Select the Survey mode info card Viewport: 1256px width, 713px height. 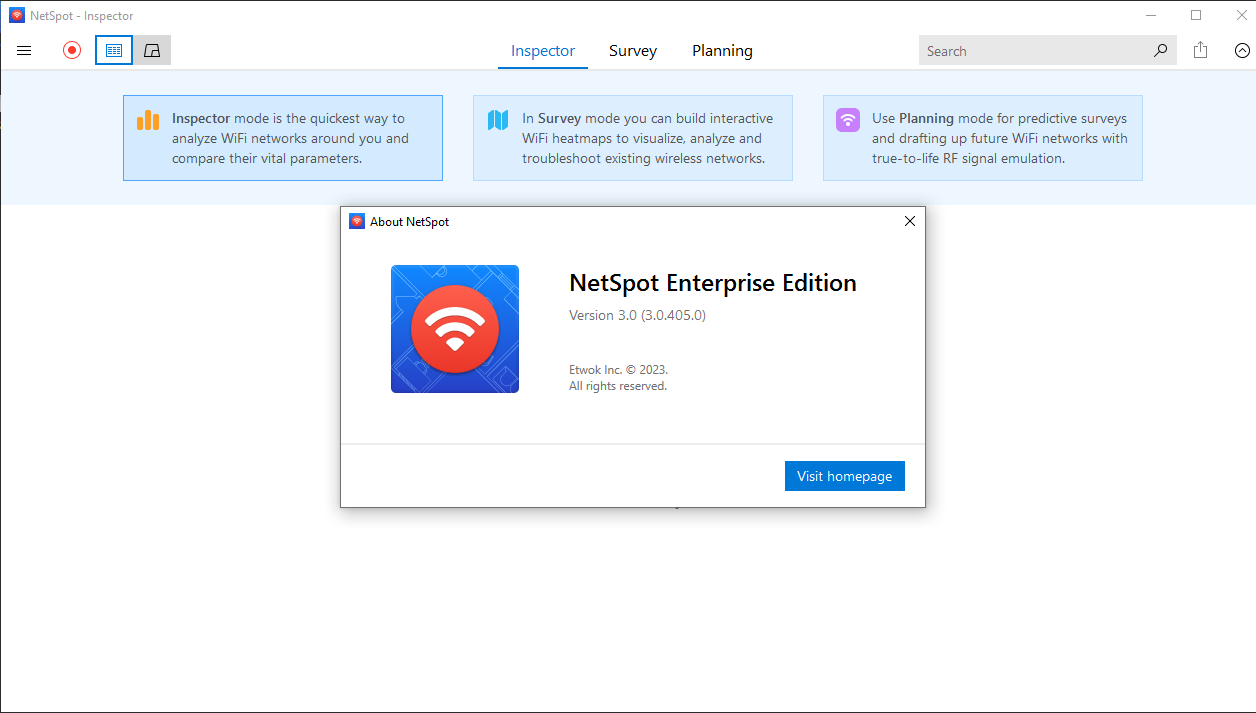633,138
